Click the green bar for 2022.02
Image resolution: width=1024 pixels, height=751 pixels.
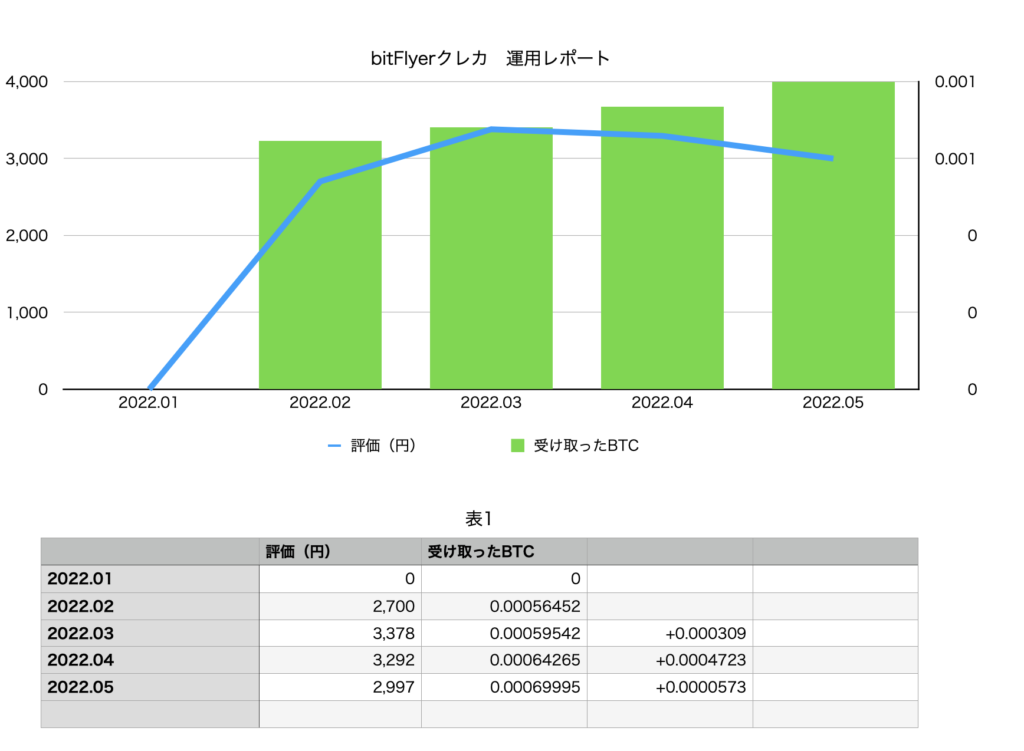(320, 264)
